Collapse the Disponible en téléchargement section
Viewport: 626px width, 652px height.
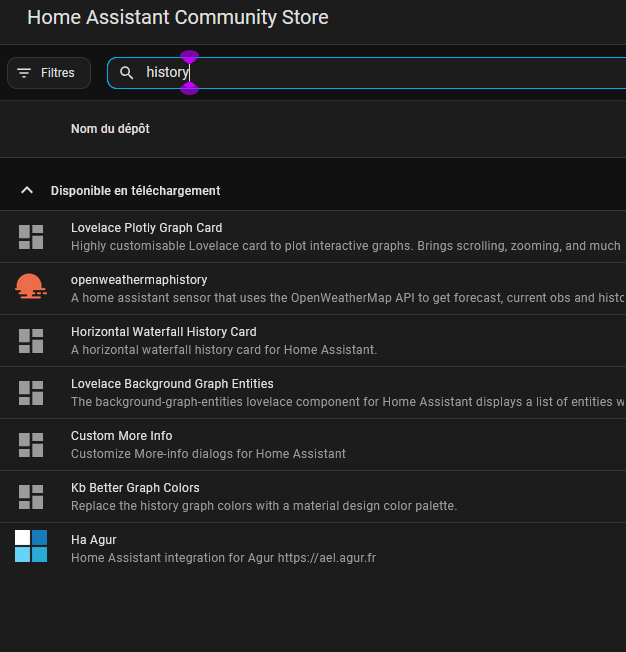[x=27, y=190]
